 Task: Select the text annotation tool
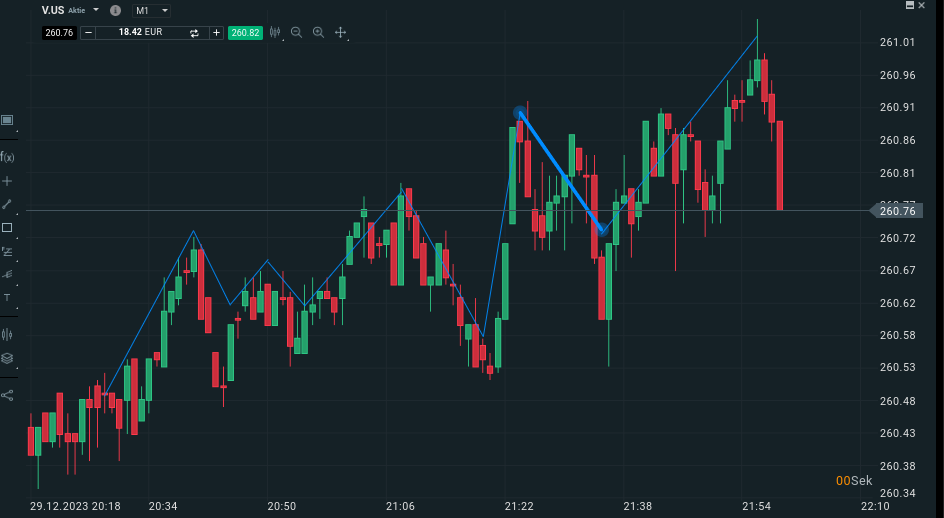7,298
